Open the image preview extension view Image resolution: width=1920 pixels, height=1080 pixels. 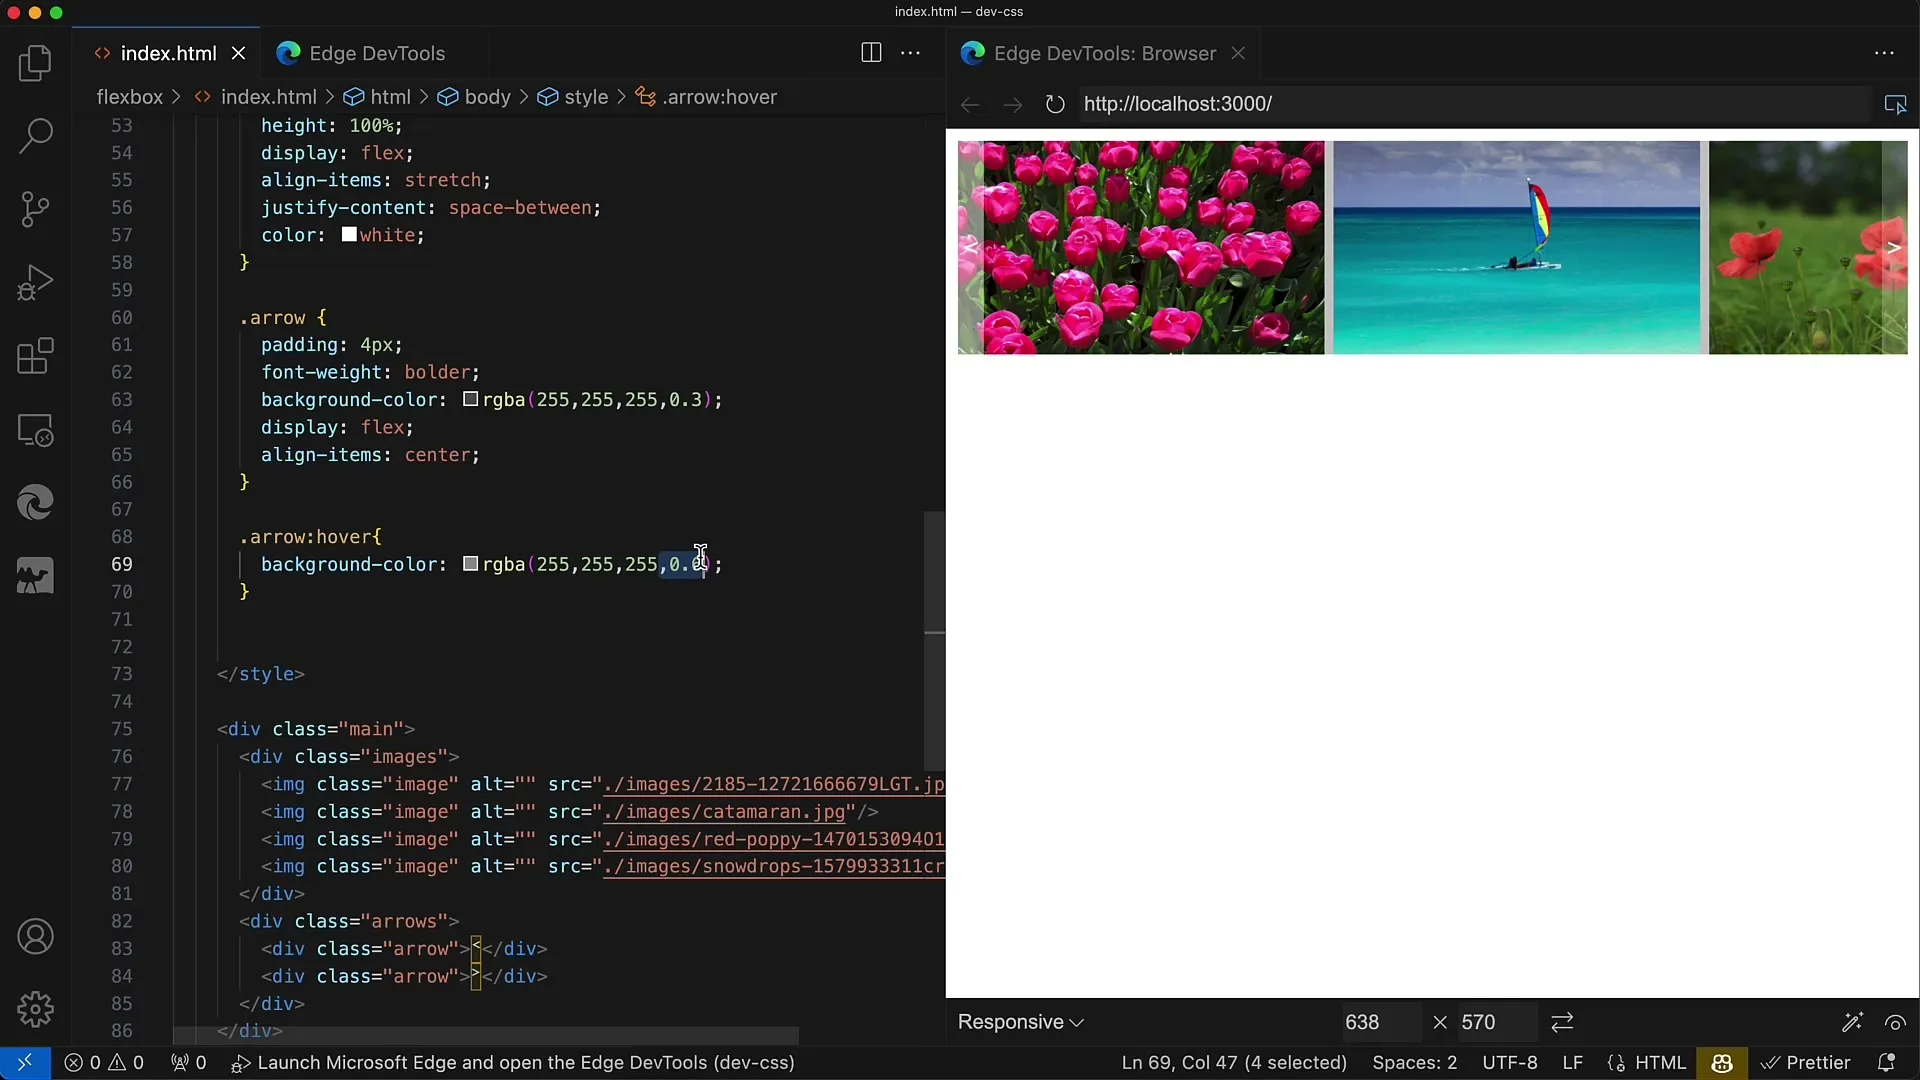36,577
